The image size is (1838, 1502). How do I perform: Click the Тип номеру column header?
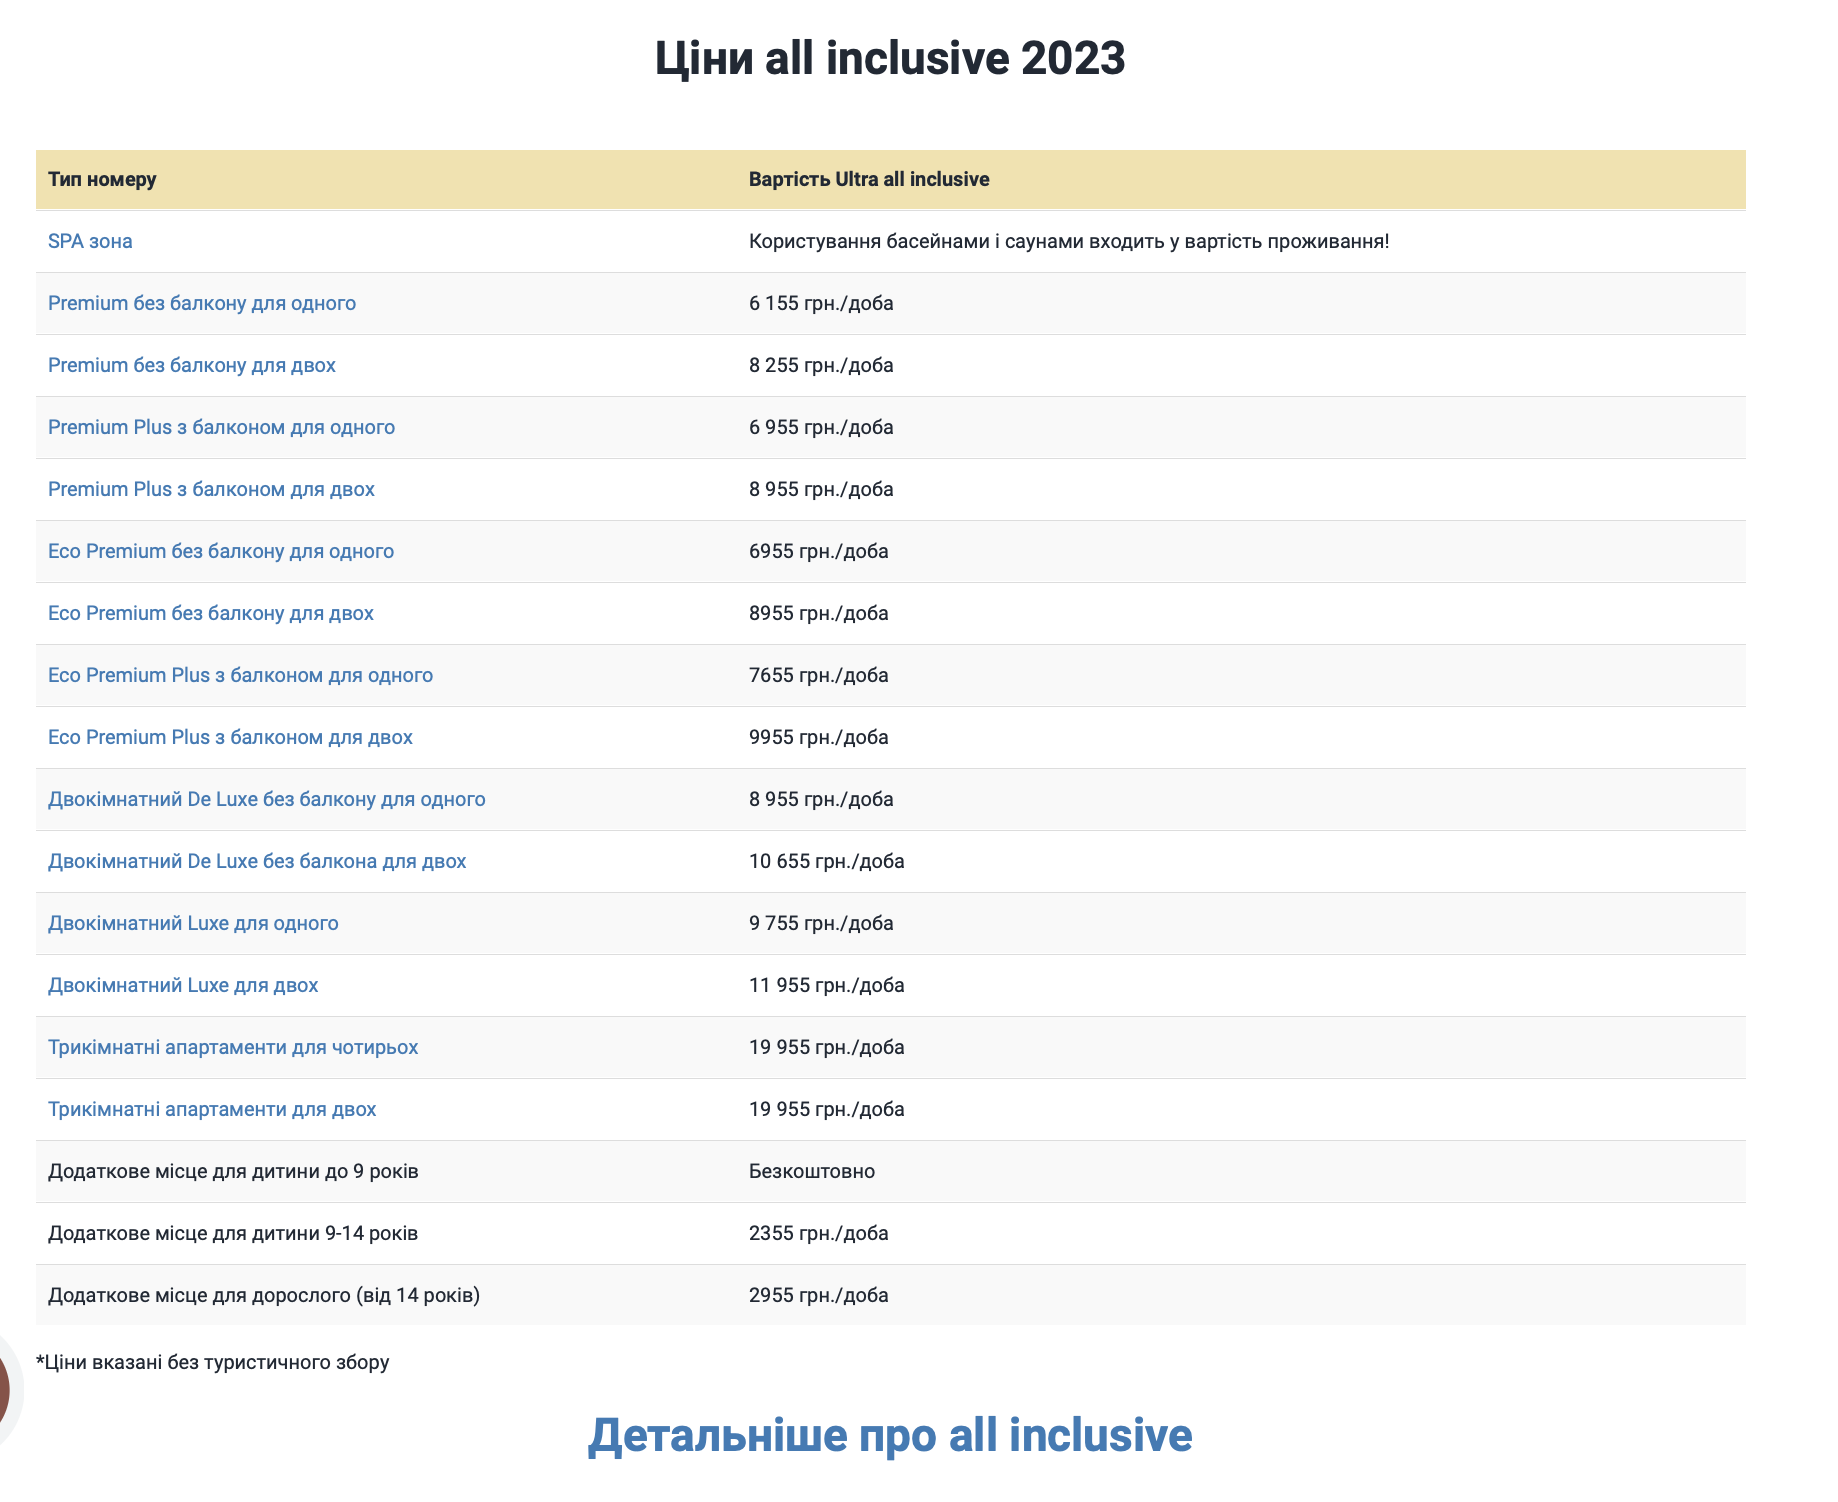coord(102,179)
